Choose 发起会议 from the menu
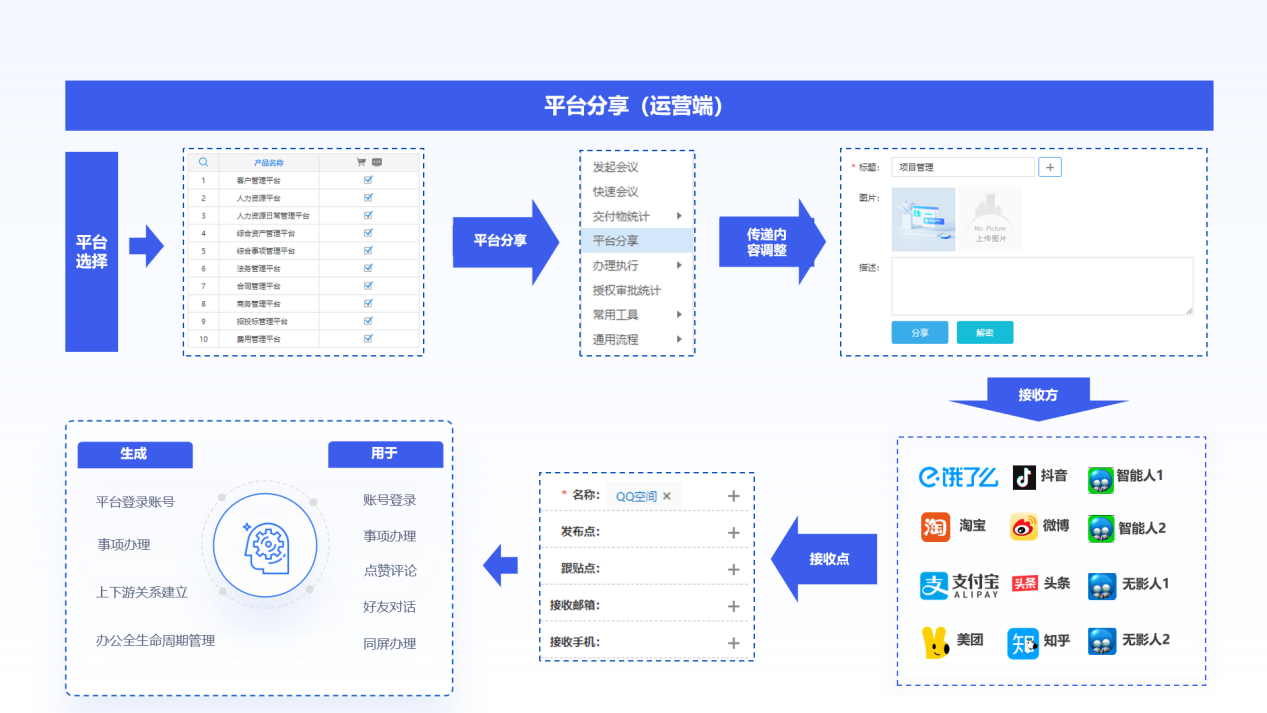Screen dimensions: 1267x713 [x=616, y=167]
